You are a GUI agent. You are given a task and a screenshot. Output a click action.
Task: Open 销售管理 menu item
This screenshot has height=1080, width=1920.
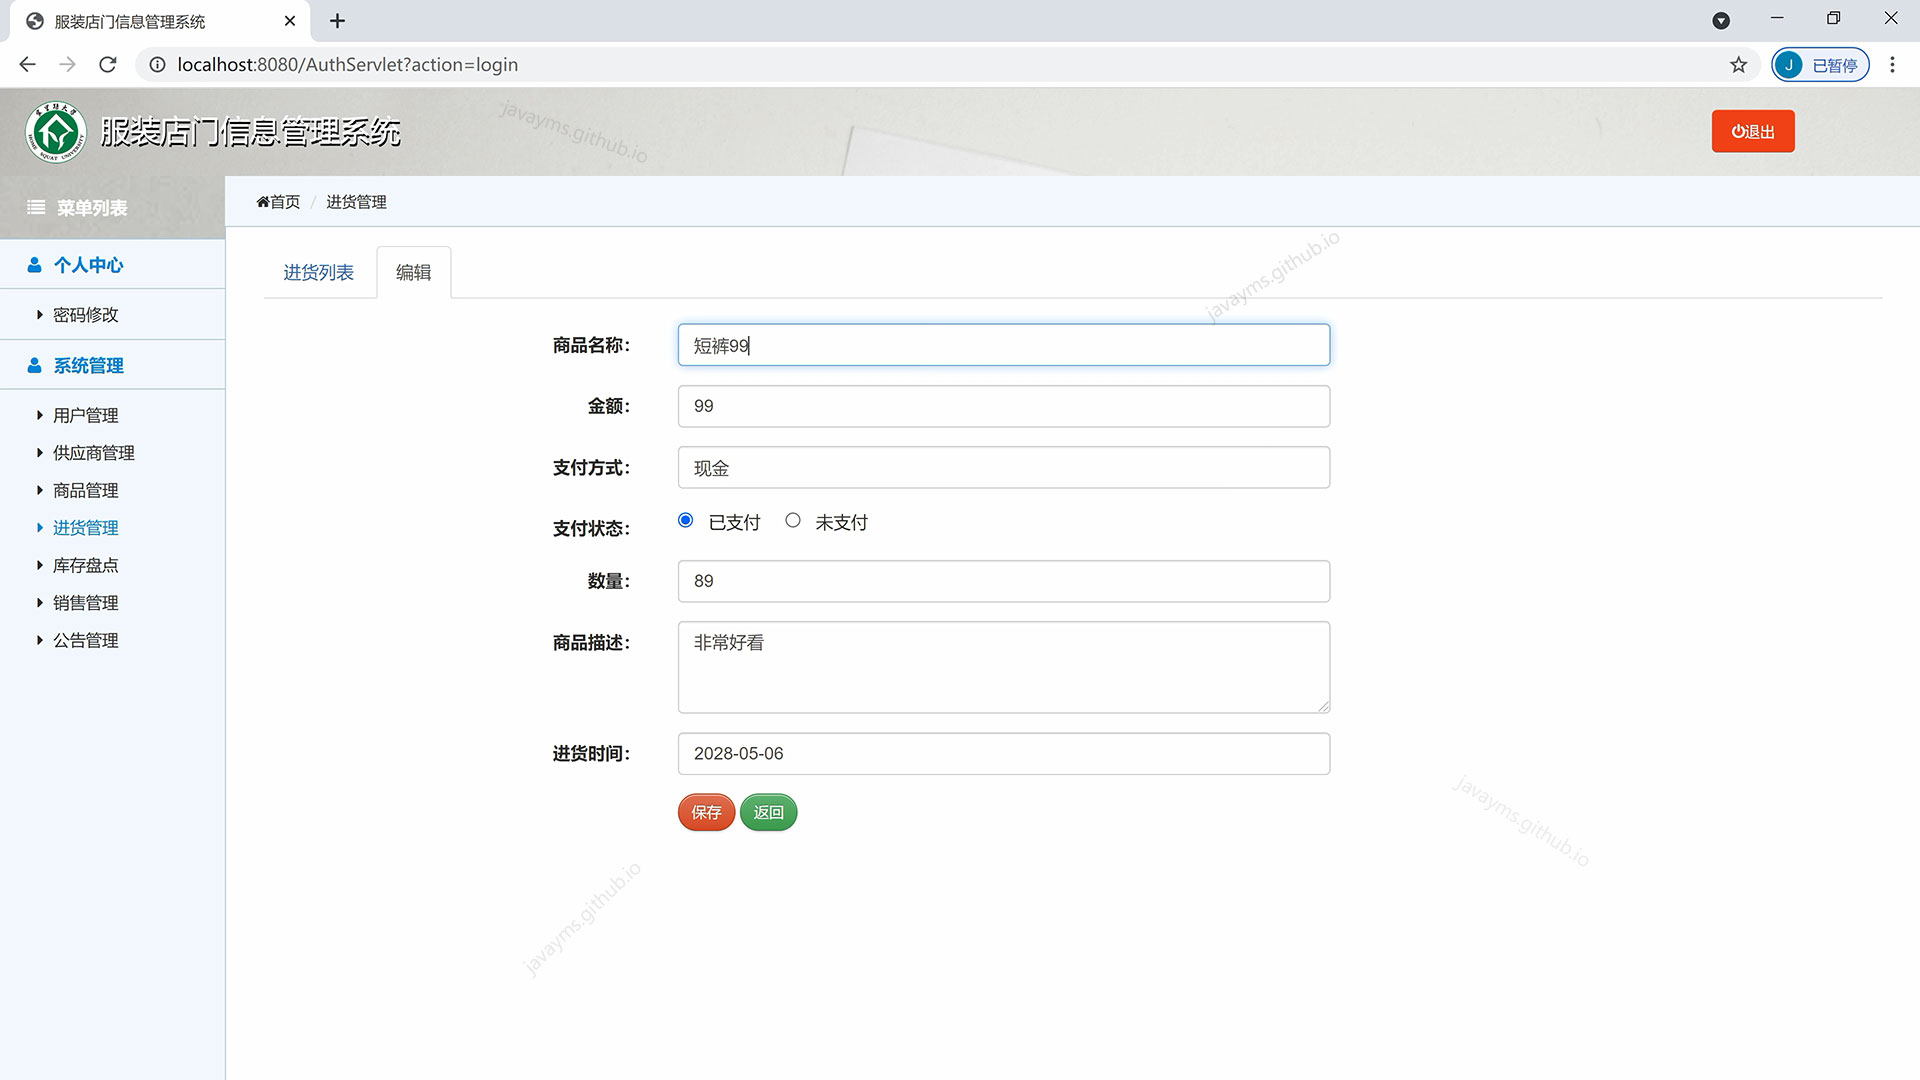coord(86,603)
